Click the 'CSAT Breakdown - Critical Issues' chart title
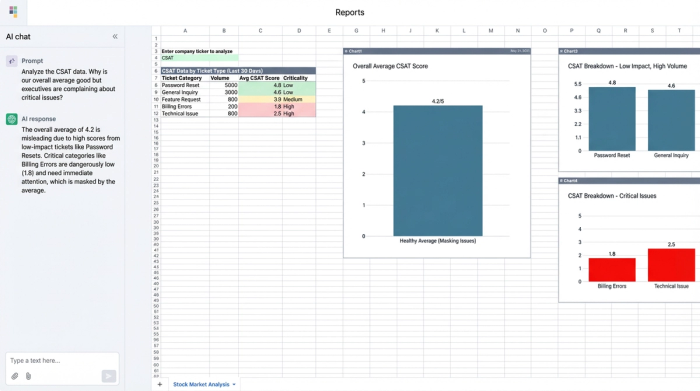Viewport: 700px width, 391px height. click(x=612, y=196)
